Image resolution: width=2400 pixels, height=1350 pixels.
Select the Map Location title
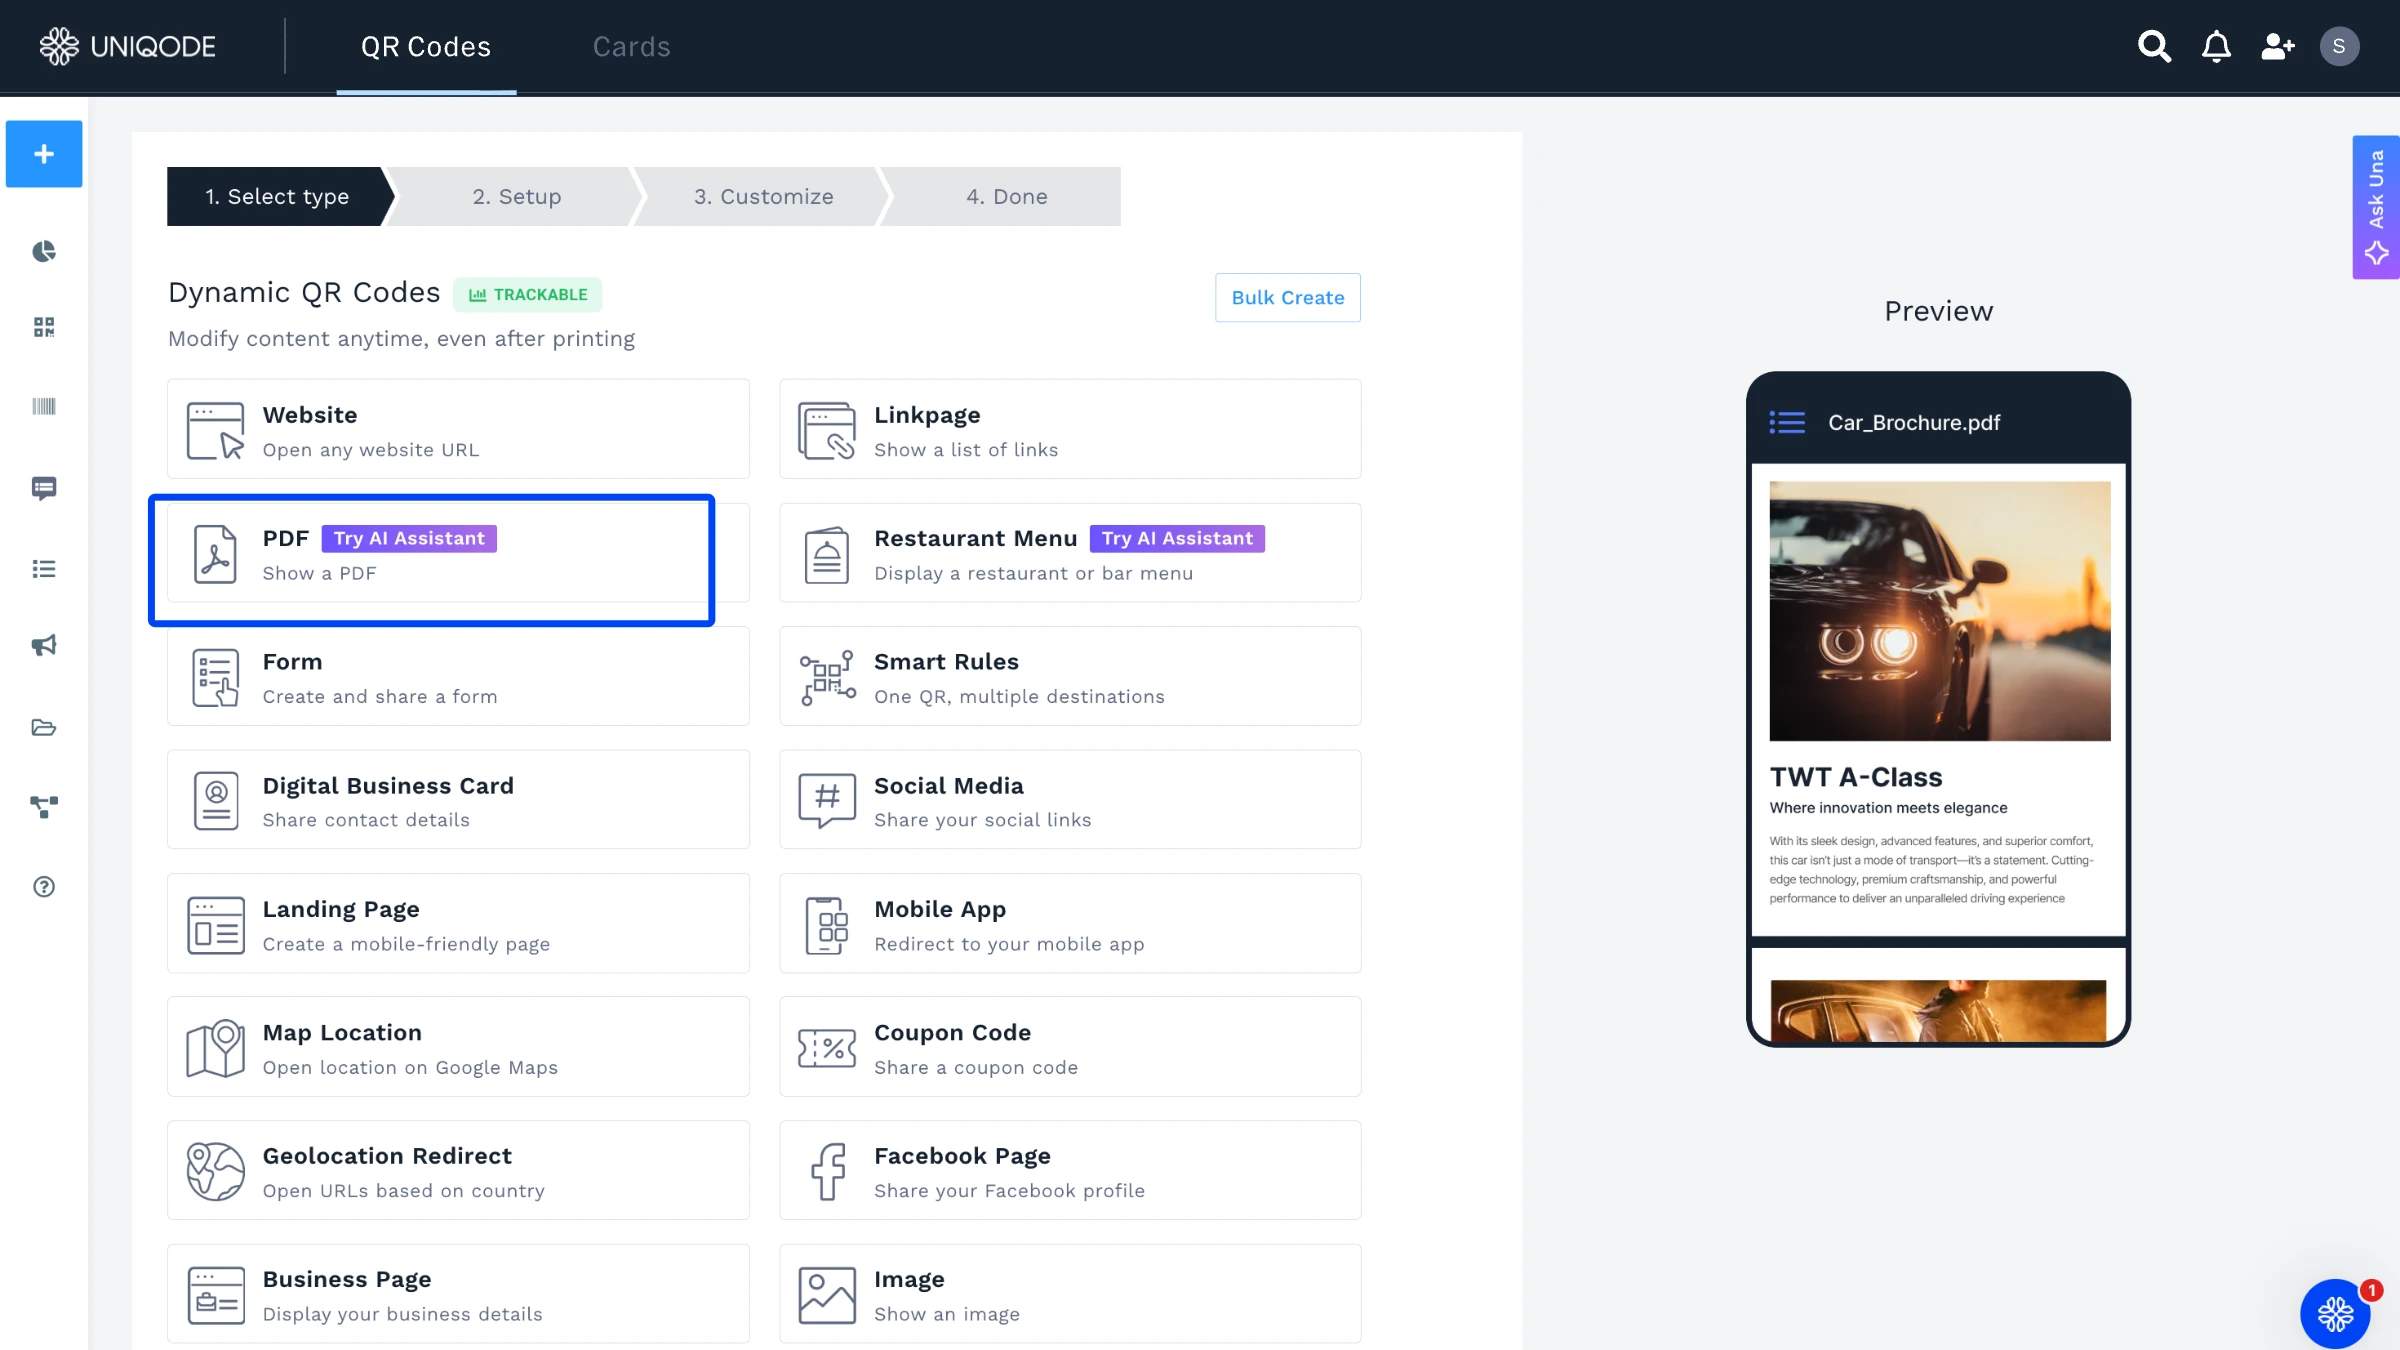pyautogui.click(x=342, y=1032)
